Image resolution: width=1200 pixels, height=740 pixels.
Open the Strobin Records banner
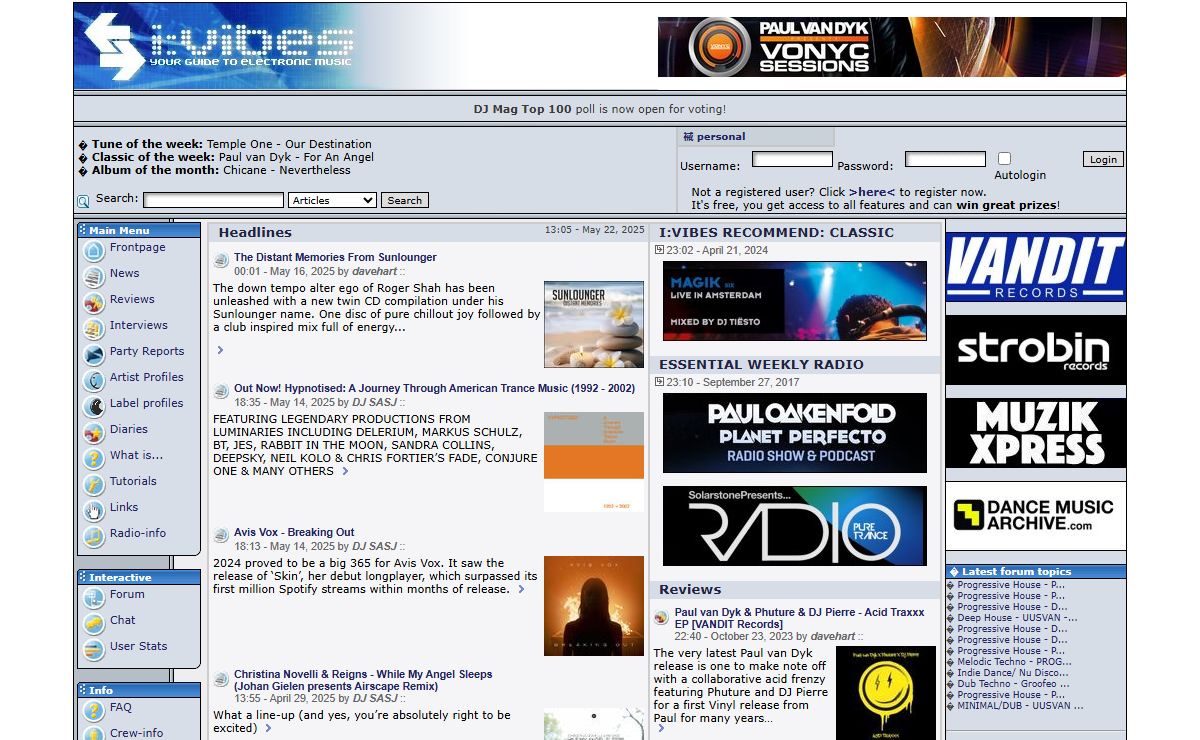pos(1036,350)
